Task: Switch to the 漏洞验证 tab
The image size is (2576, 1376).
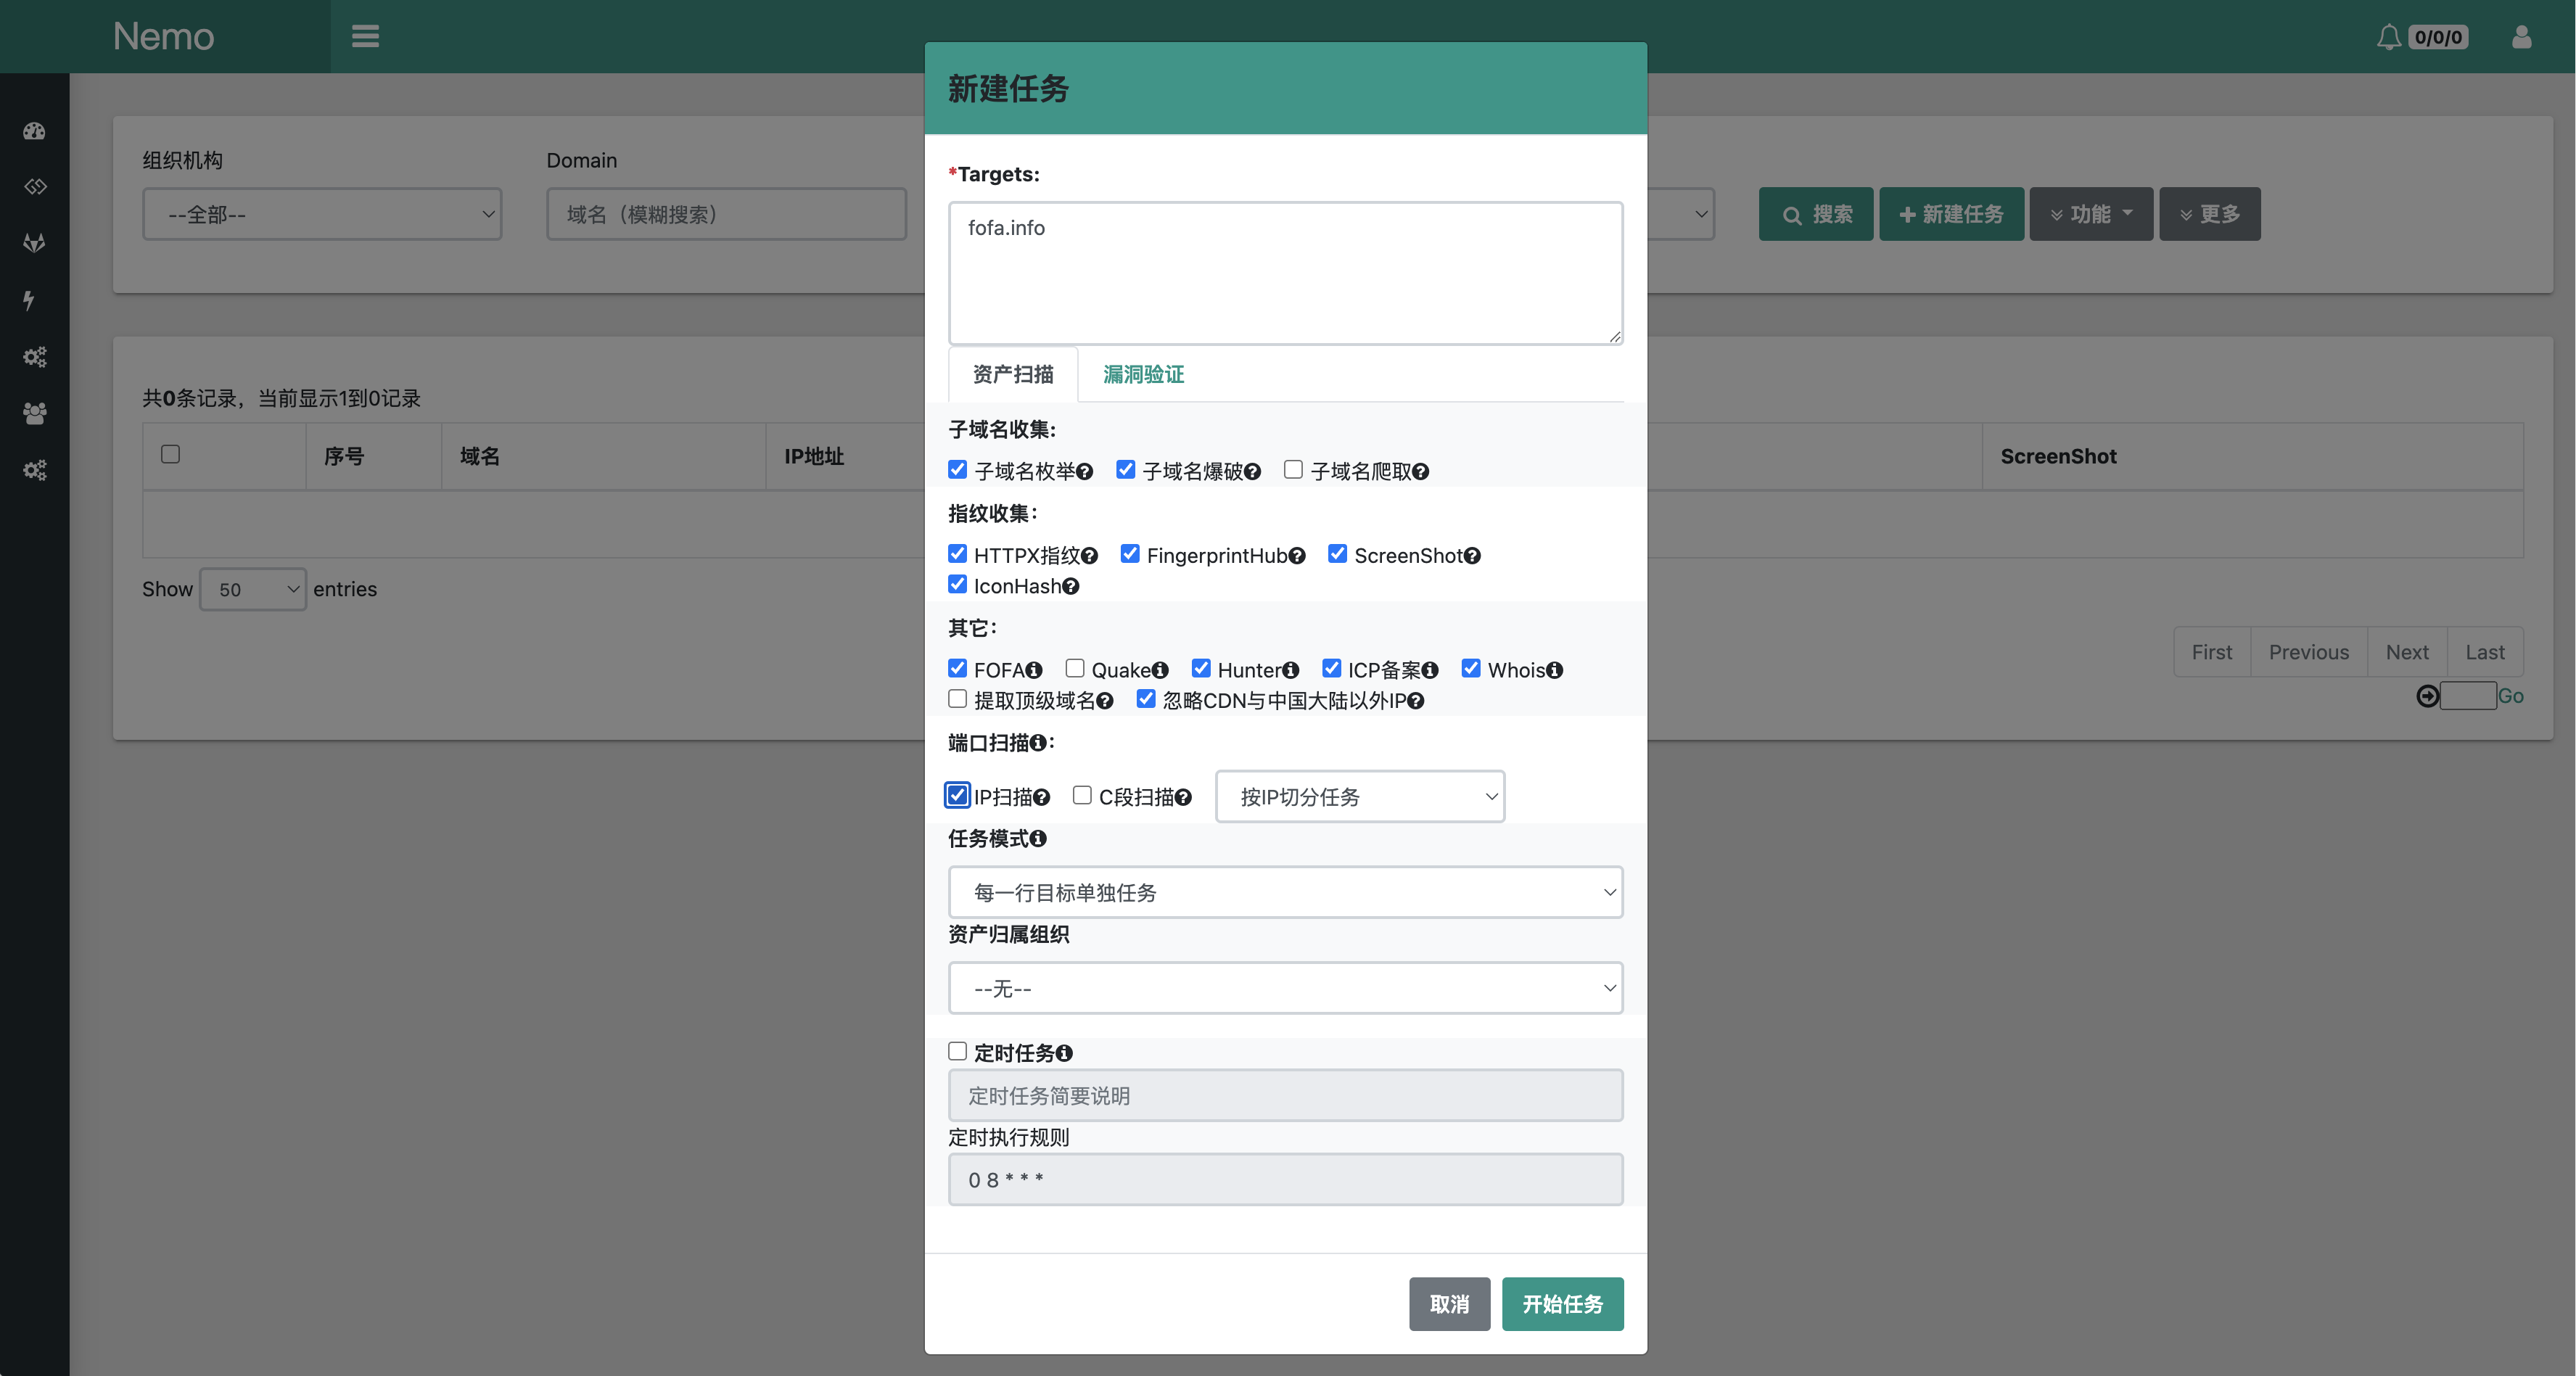Action: click(1143, 374)
